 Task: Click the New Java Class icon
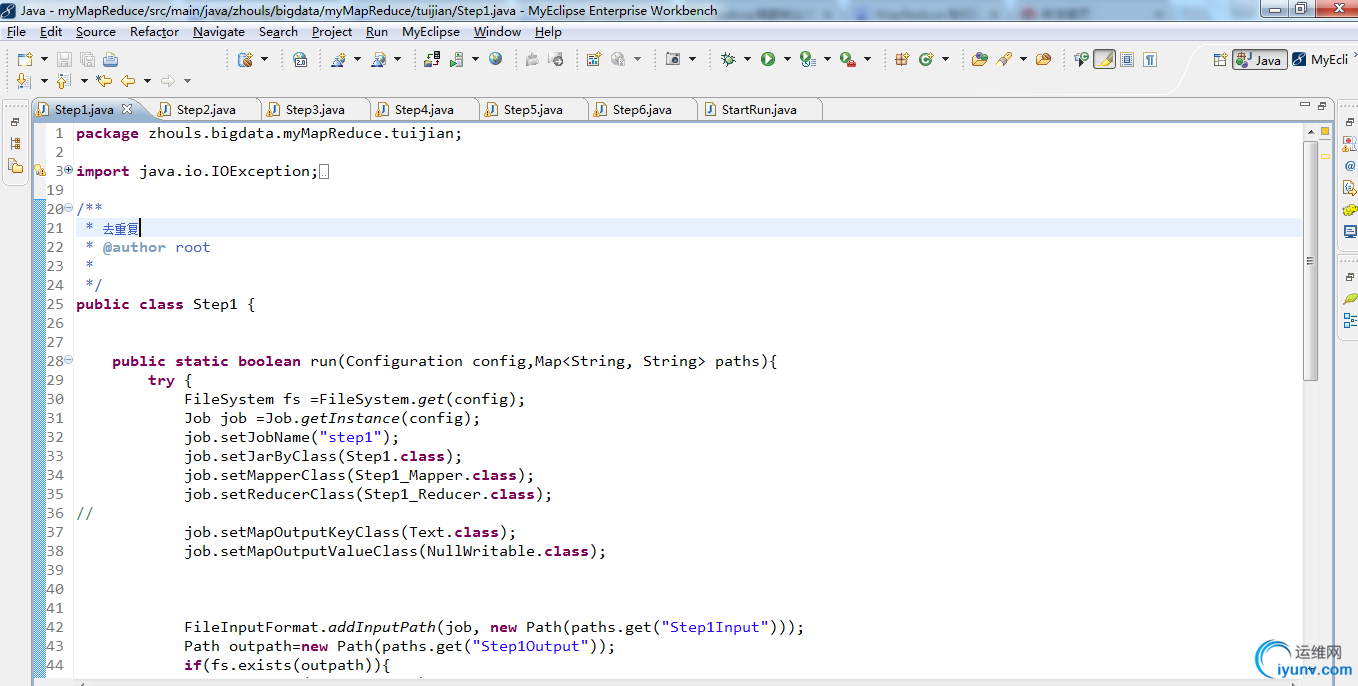(x=926, y=59)
